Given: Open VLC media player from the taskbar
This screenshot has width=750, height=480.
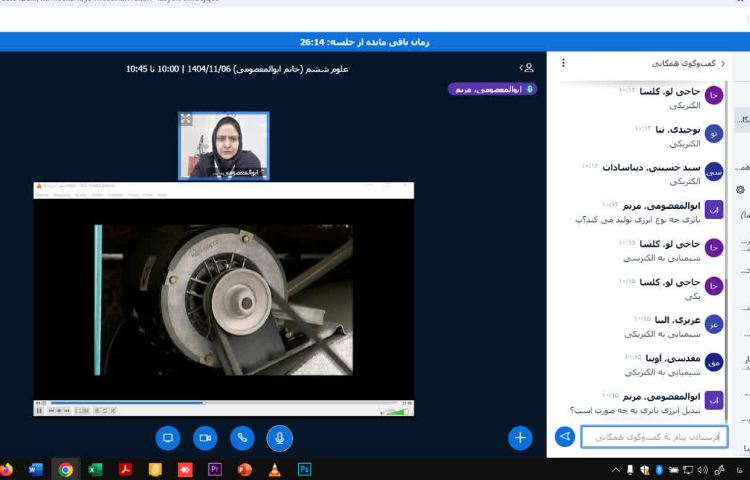Looking at the screenshot, I should click(x=275, y=469).
